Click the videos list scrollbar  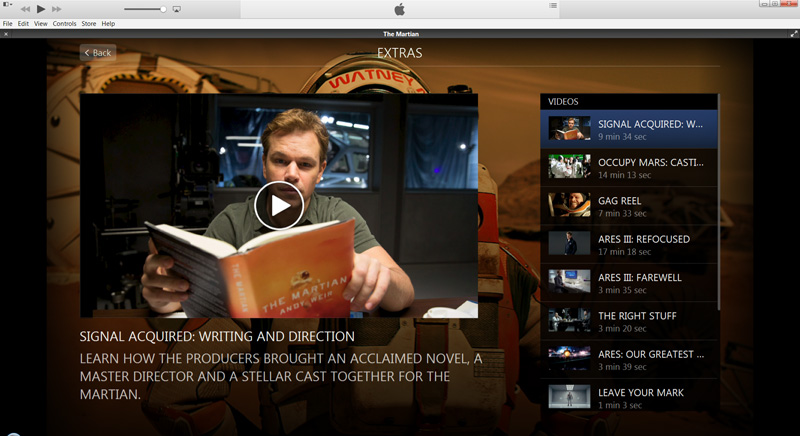(718, 201)
